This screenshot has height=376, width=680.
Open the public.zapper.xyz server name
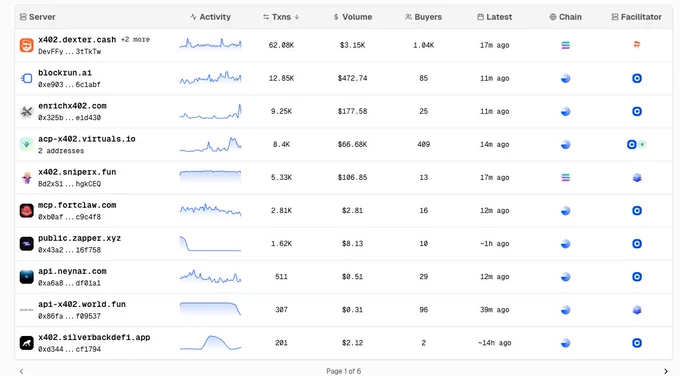point(79,239)
